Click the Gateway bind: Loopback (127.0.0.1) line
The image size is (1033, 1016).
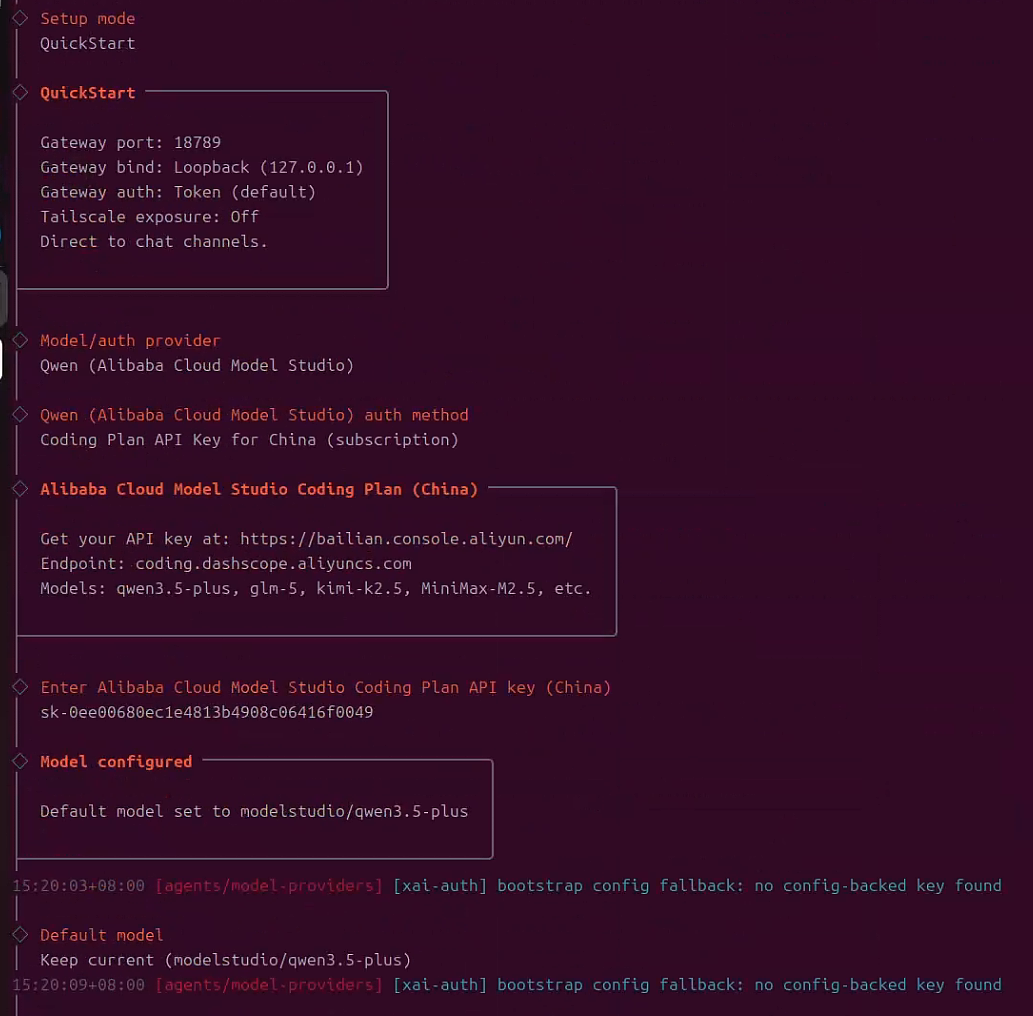[x=201, y=167]
